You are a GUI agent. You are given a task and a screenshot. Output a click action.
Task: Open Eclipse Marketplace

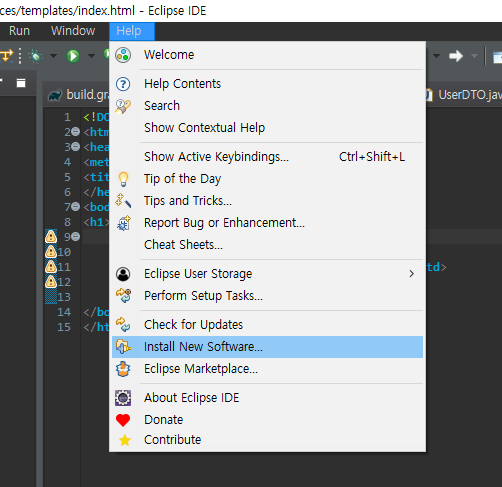267,369
